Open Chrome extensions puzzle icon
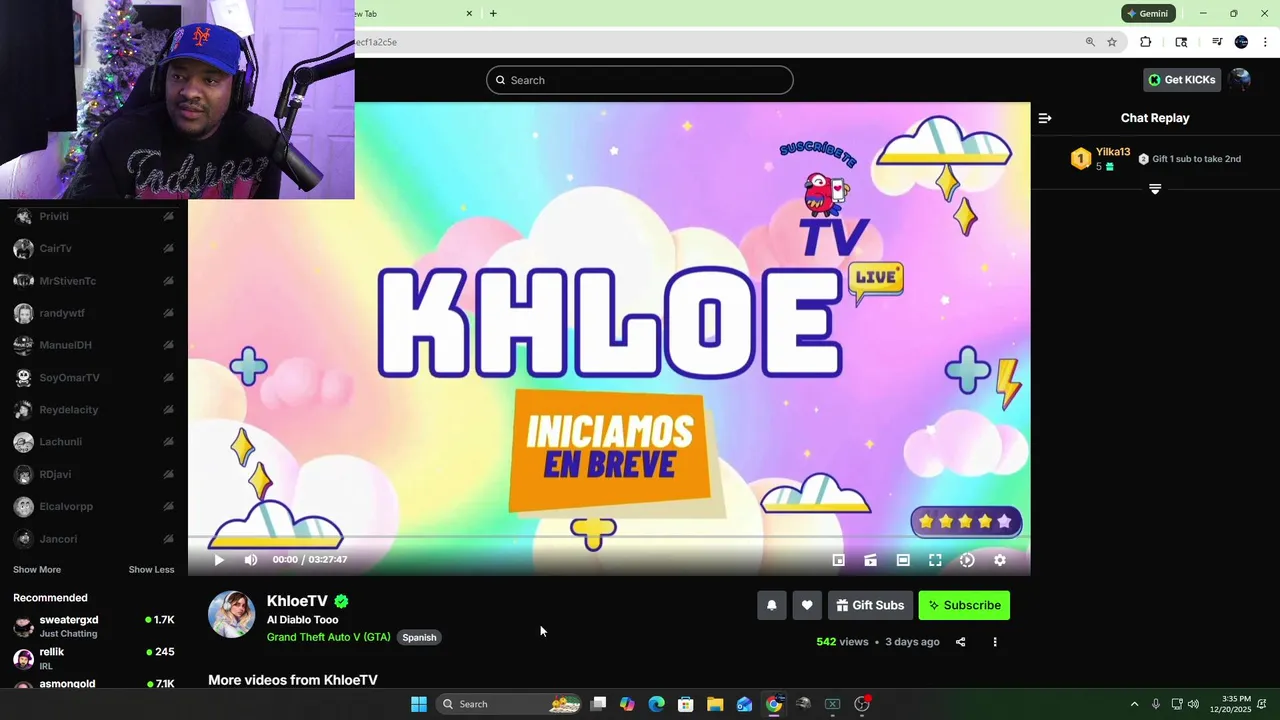Viewport: 1280px width, 720px height. (1146, 42)
